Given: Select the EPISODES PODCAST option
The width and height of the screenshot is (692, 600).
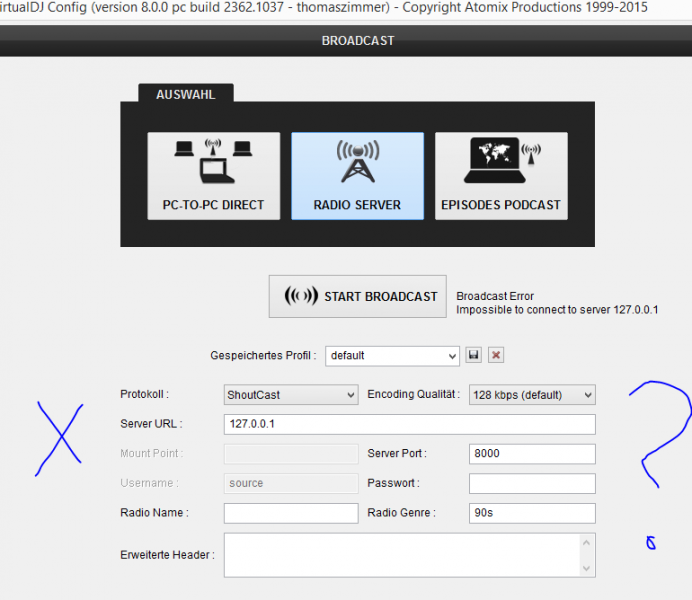Looking at the screenshot, I should pos(501,176).
